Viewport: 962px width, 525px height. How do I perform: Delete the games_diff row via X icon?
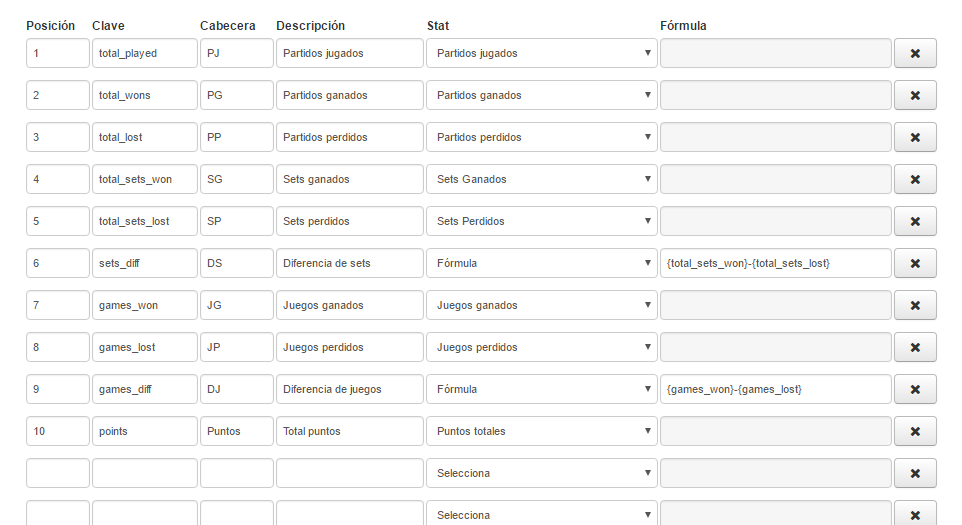(x=915, y=389)
